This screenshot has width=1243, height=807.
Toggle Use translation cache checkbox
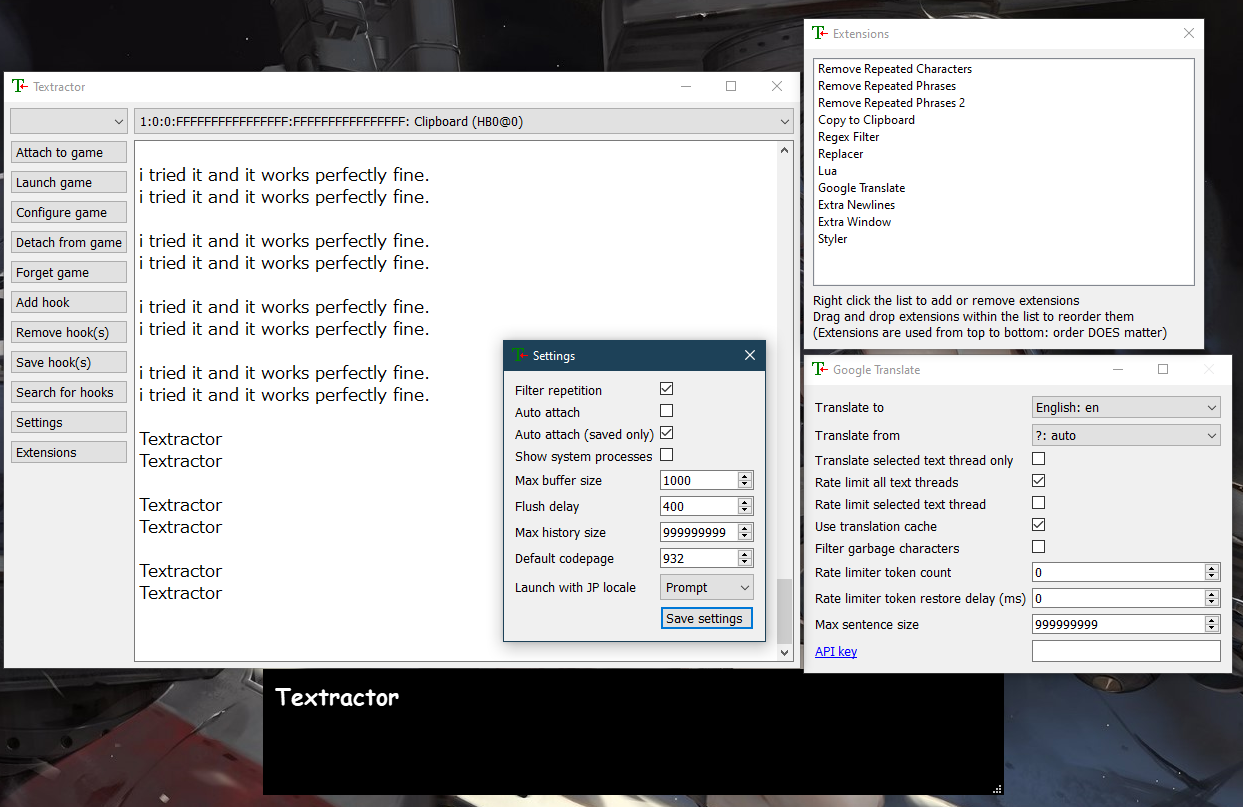(x=1039, y=524)
